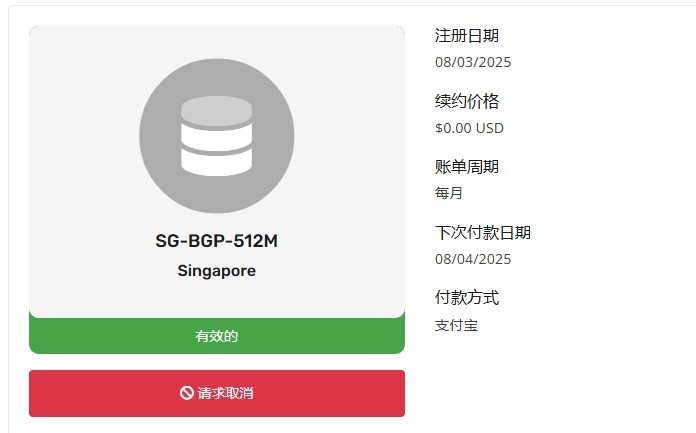Click the database stack product icon
This screenshot has width=696, height=433.
(217, 136)
